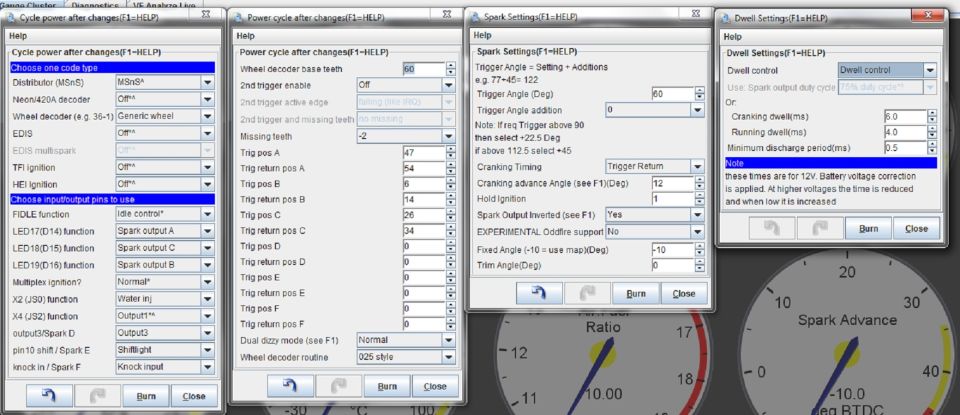Open pin10 shift / Spark E dropdown

[x=165, y=350]
